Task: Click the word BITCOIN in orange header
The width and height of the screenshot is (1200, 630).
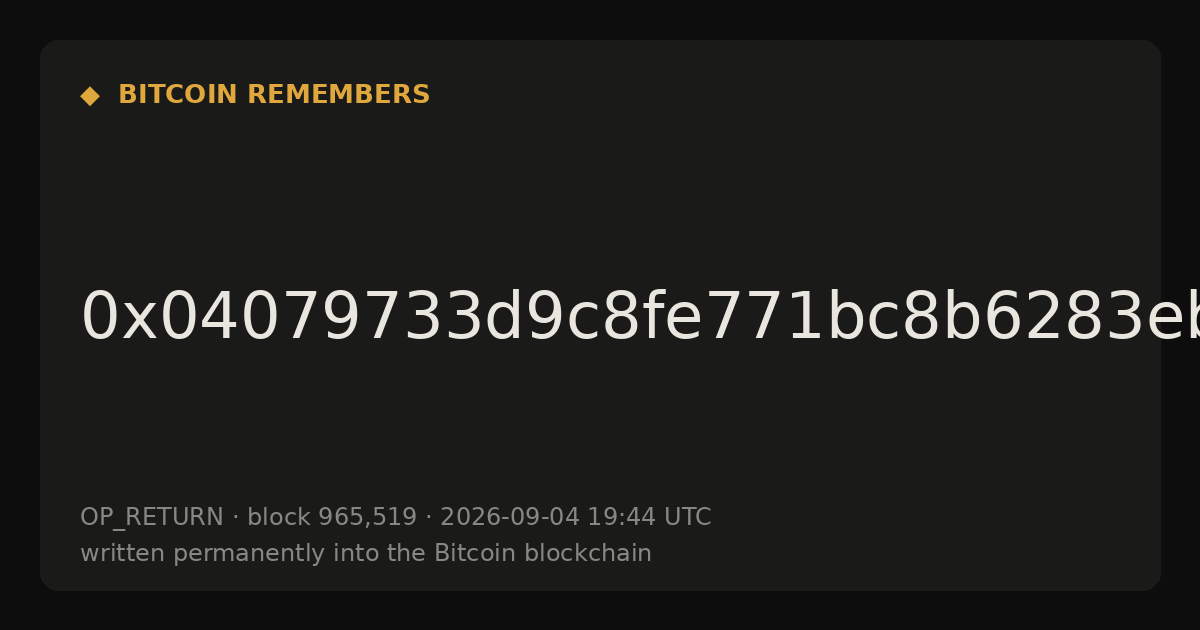Action: [178, 95]
